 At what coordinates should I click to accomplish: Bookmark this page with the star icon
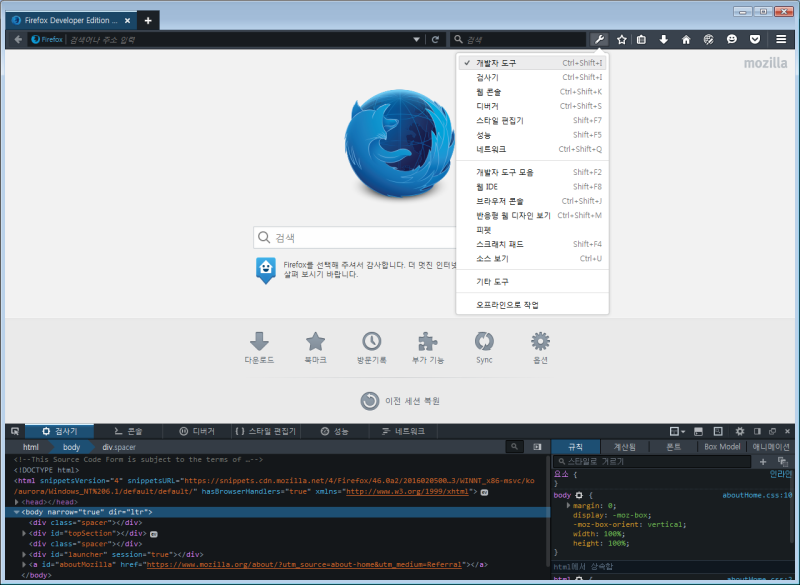coord(621,39)
